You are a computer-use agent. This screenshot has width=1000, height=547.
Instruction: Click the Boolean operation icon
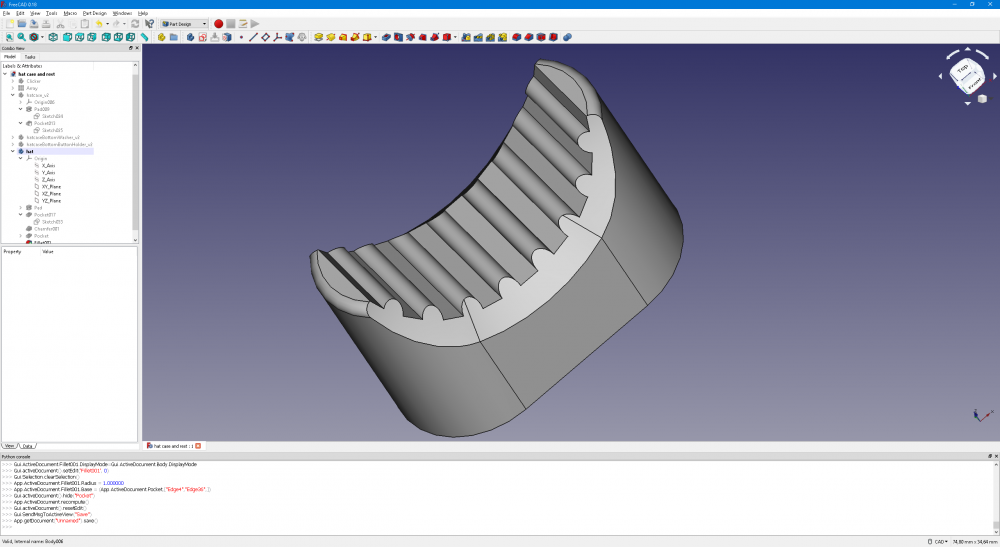tap(568, 37)
